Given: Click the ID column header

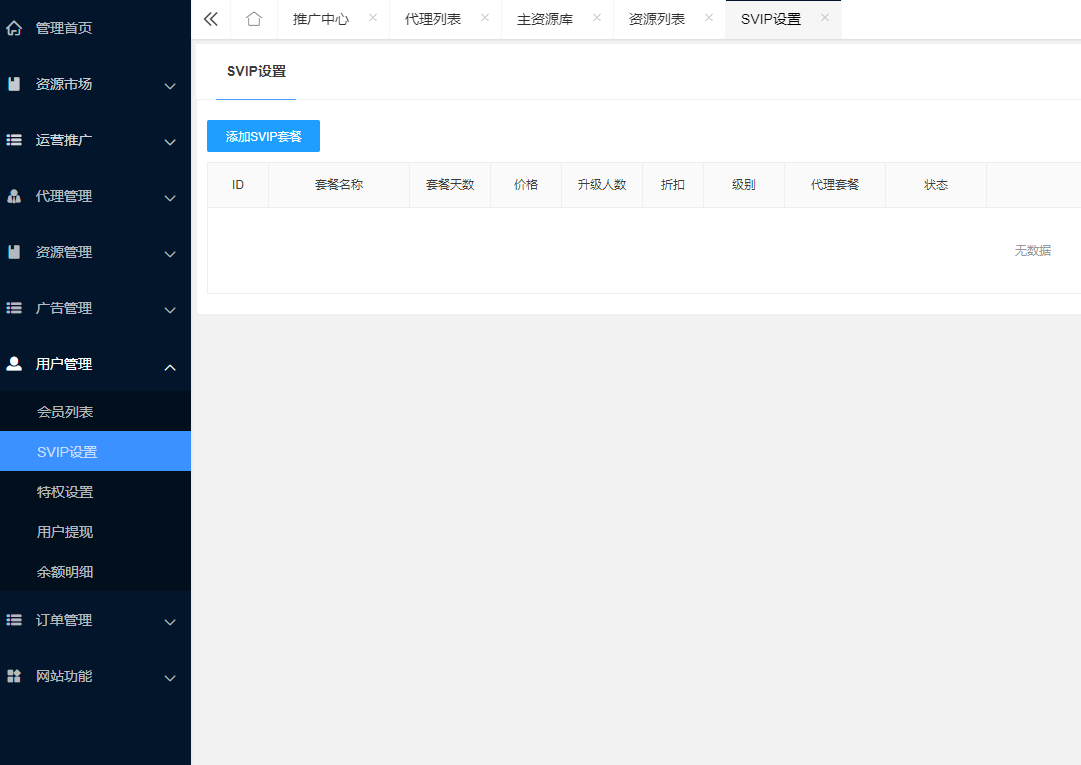Looking at the screenshot, I should 238,185.
